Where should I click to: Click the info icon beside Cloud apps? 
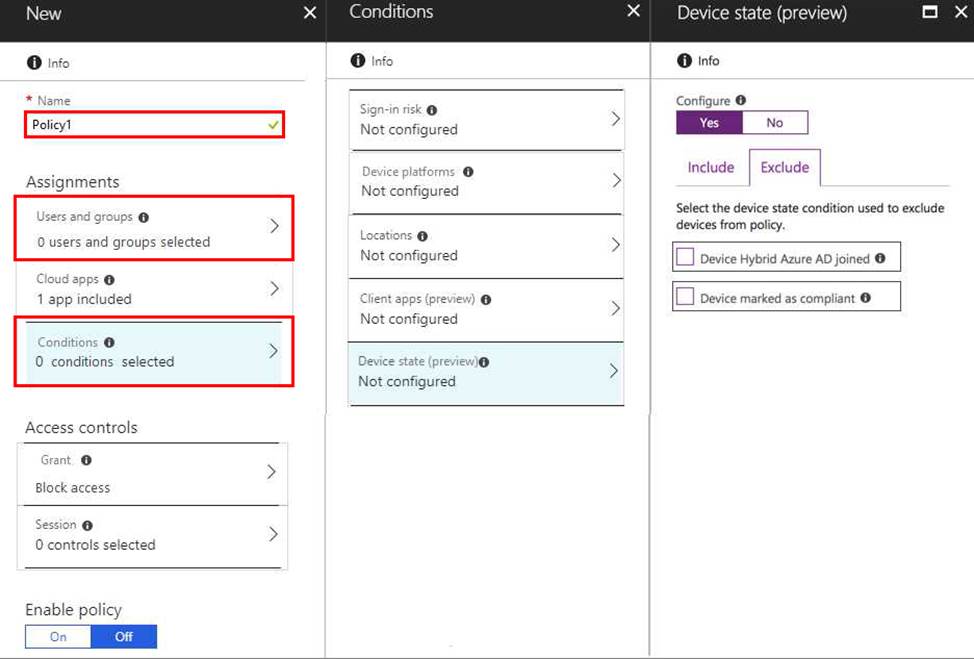[x=109, y=280]
